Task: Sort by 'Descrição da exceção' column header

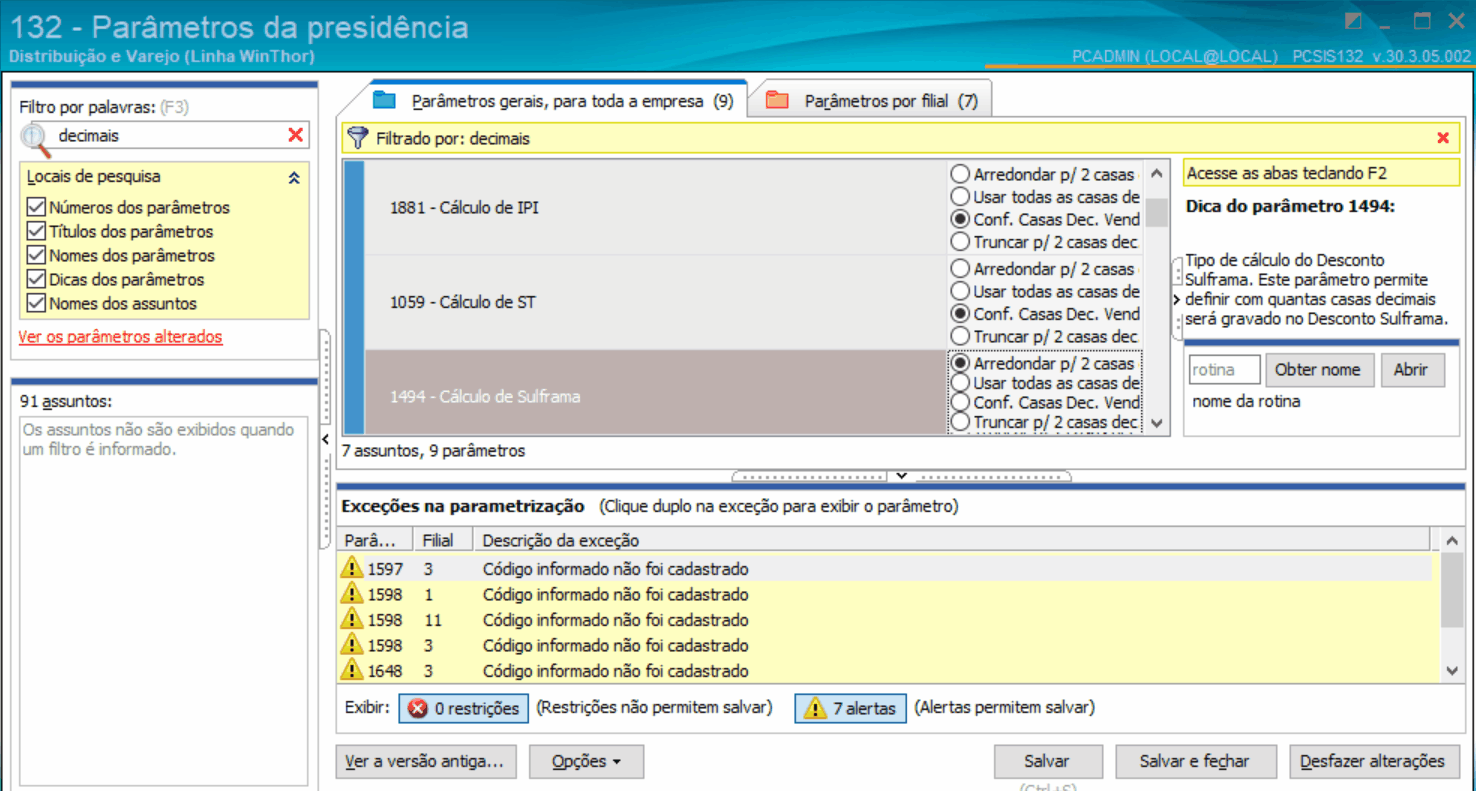Action: [x=952, y=540]
